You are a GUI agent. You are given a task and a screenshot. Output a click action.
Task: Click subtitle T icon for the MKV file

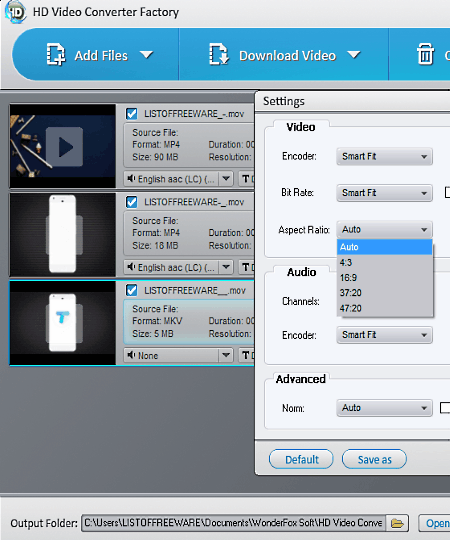246,355
